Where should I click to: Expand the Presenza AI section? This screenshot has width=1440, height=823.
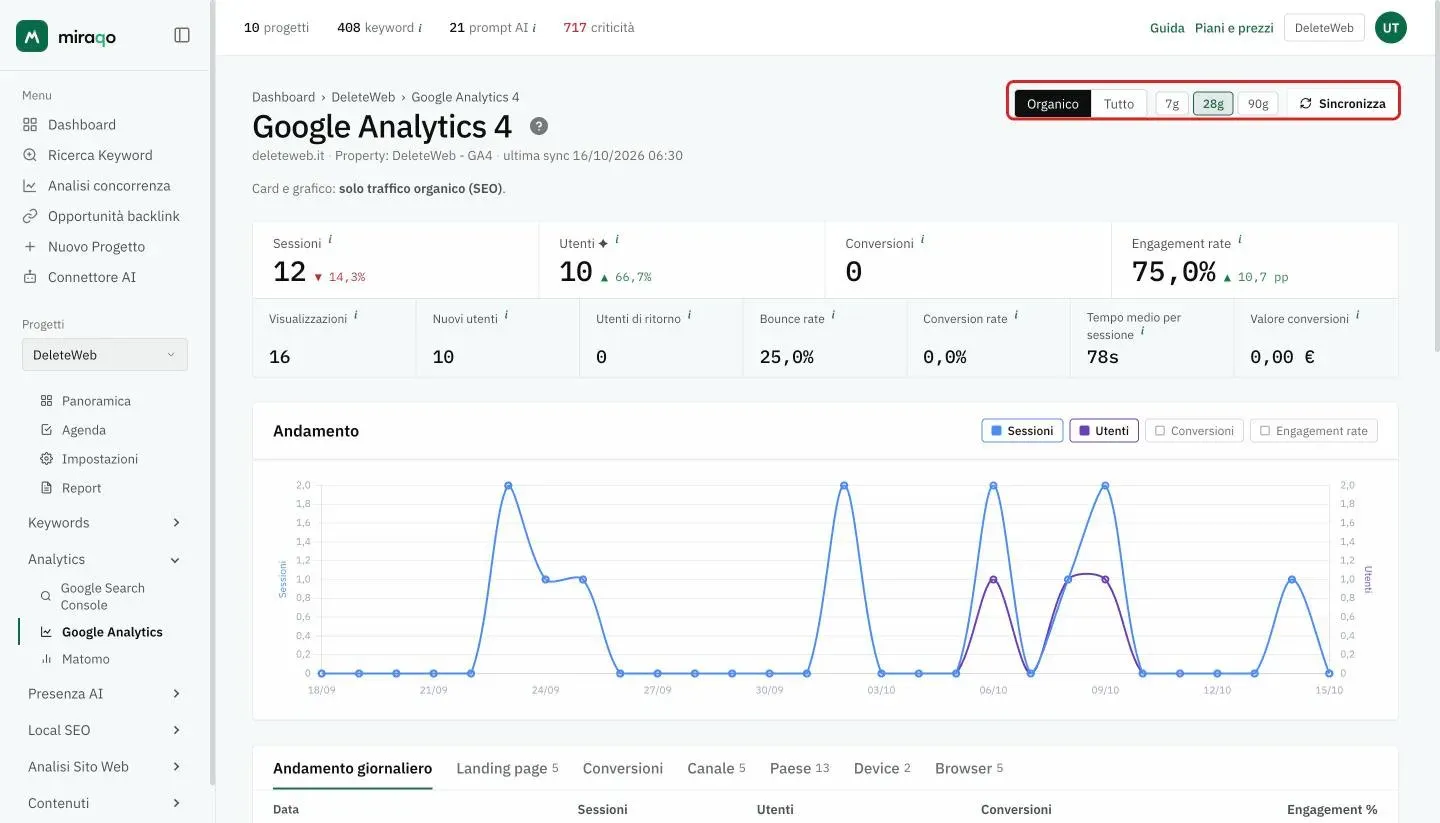click(105, 694)
